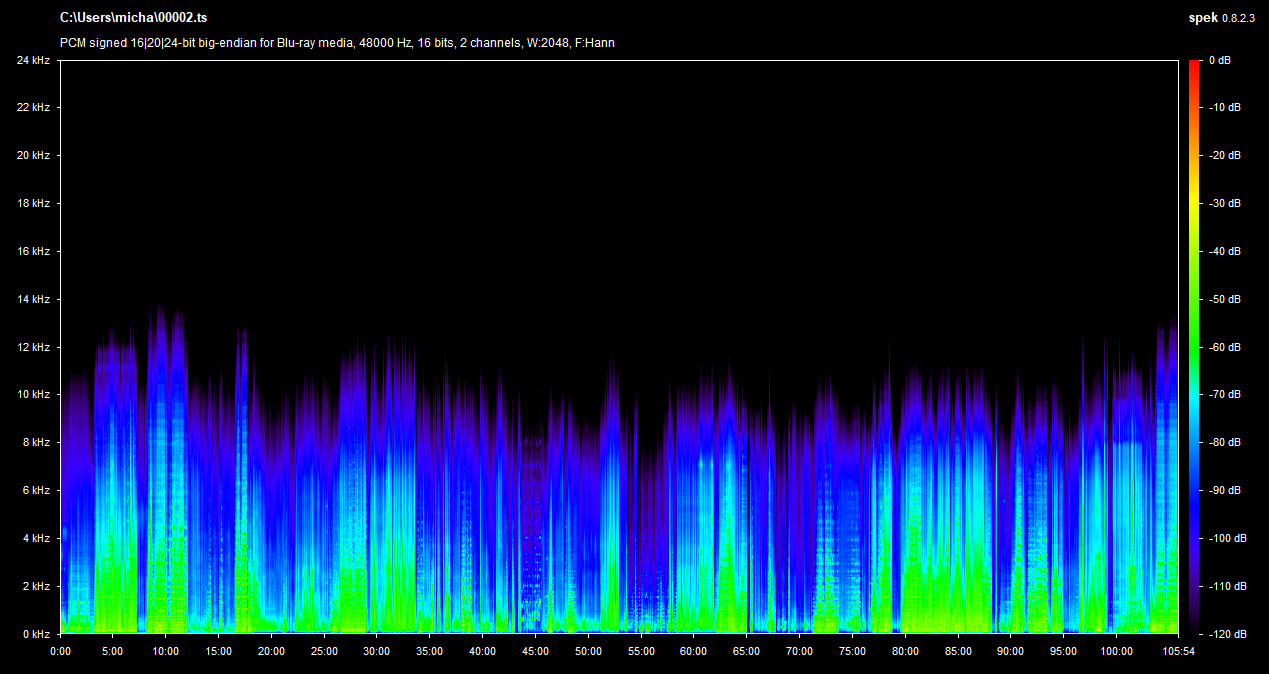
Task: Click the 0:00 time marker
Action: 60,651
